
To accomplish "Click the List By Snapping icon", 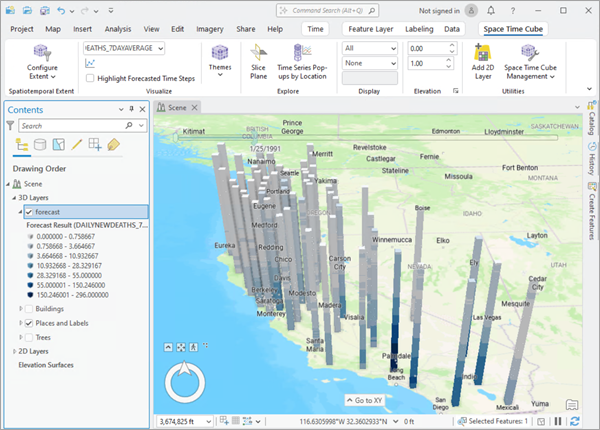I will [95, 146].
